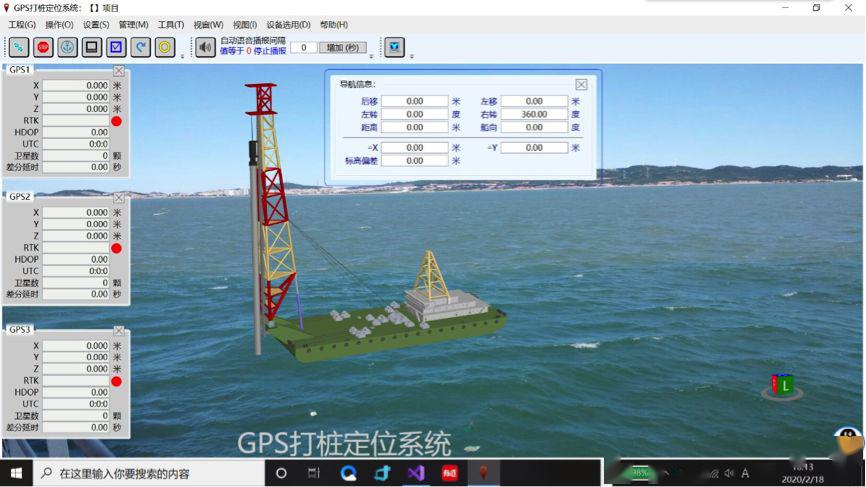Open the Windows Start menu
Viewport: 866px width, 487px height.
point(16,473)
